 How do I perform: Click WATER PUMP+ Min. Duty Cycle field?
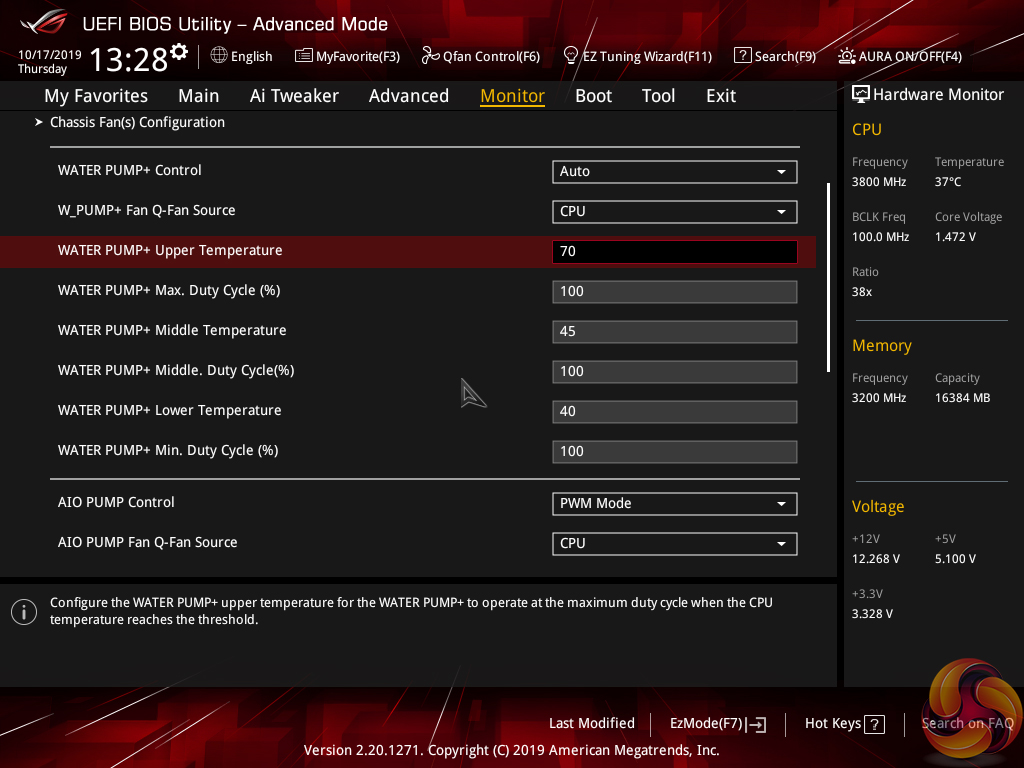tap(675, 451)
